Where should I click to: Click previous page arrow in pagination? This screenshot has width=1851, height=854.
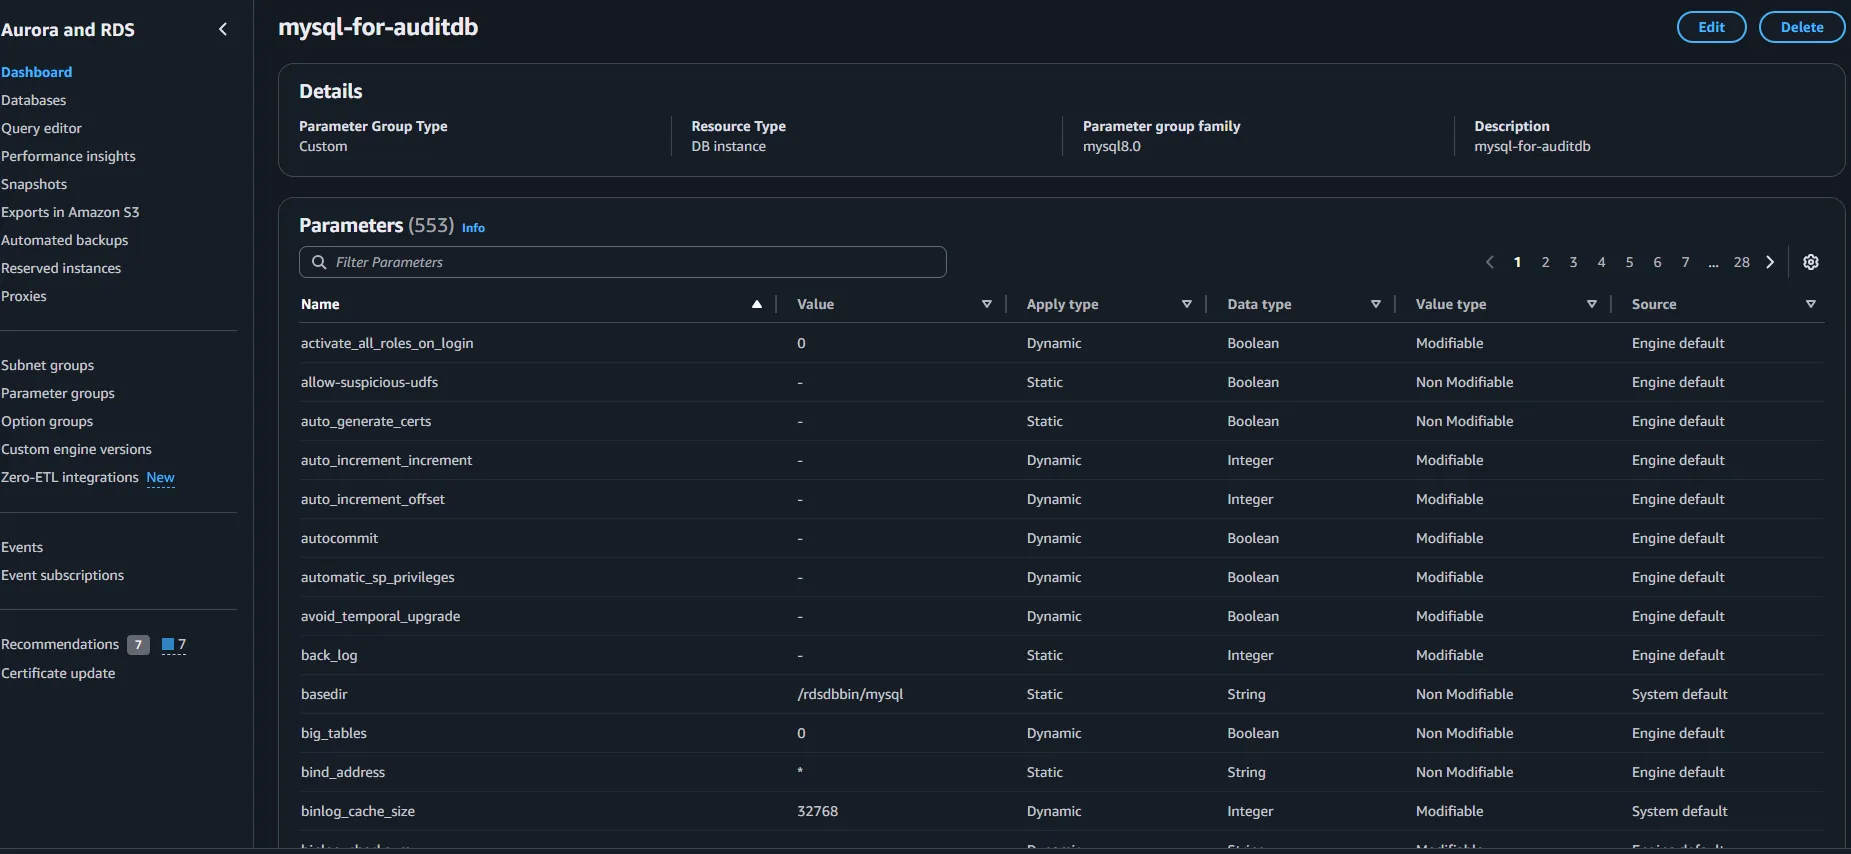click(1489, 262)
